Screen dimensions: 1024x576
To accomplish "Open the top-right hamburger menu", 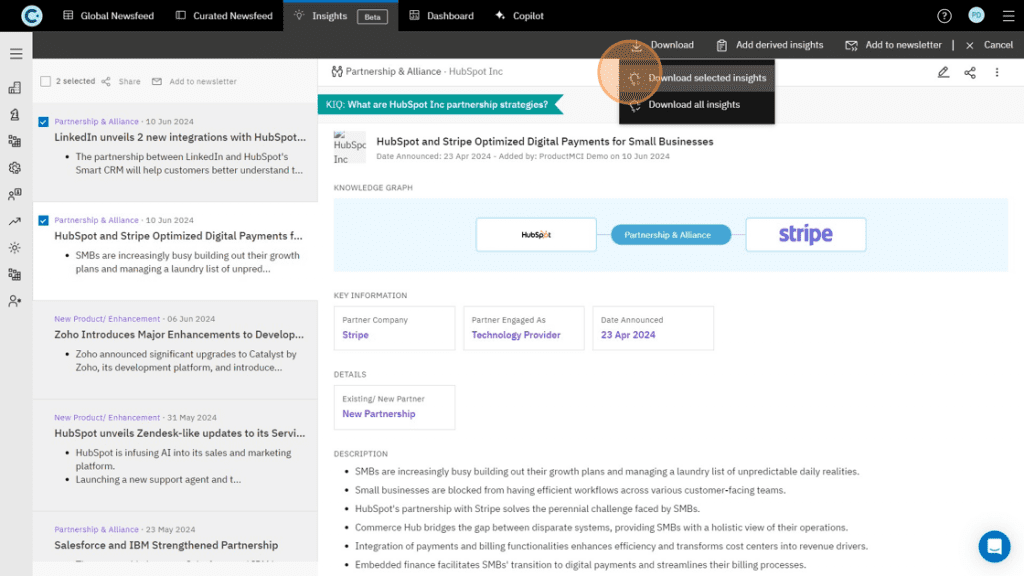I will coord(1008,16).
